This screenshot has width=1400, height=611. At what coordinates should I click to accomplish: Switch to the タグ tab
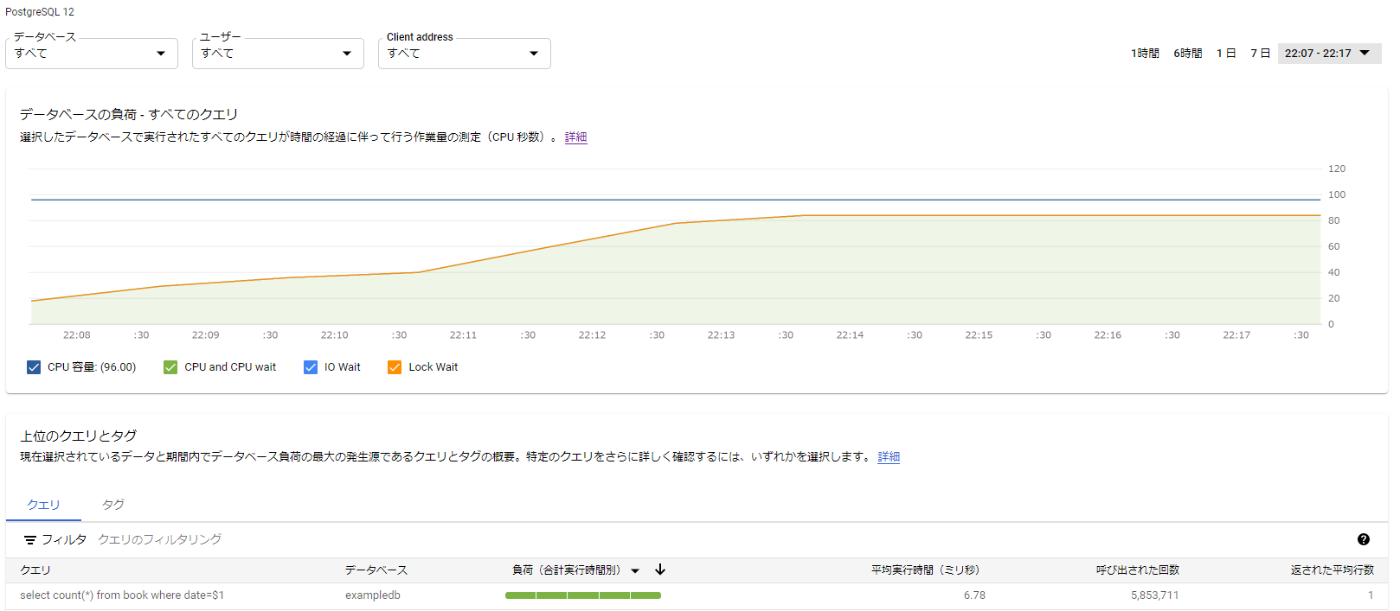113,505
